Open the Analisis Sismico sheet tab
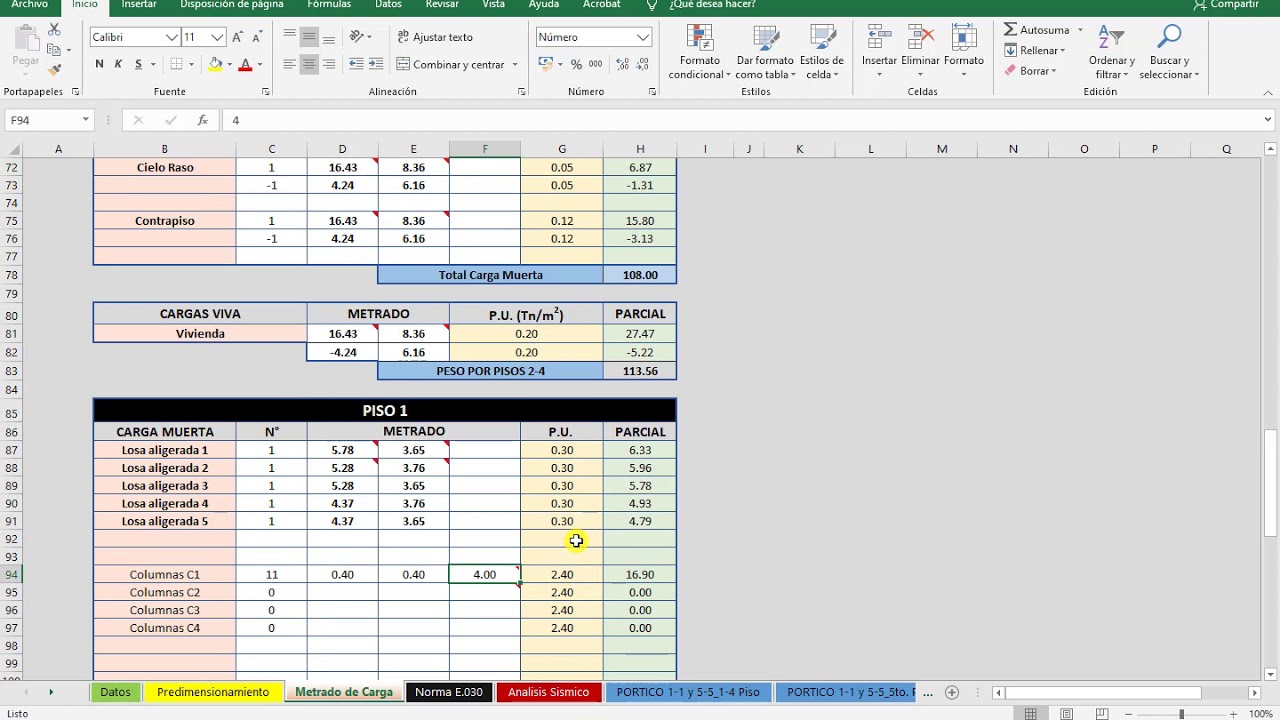Viewport: 1280px width, 720px height. [x=548, y=692]
